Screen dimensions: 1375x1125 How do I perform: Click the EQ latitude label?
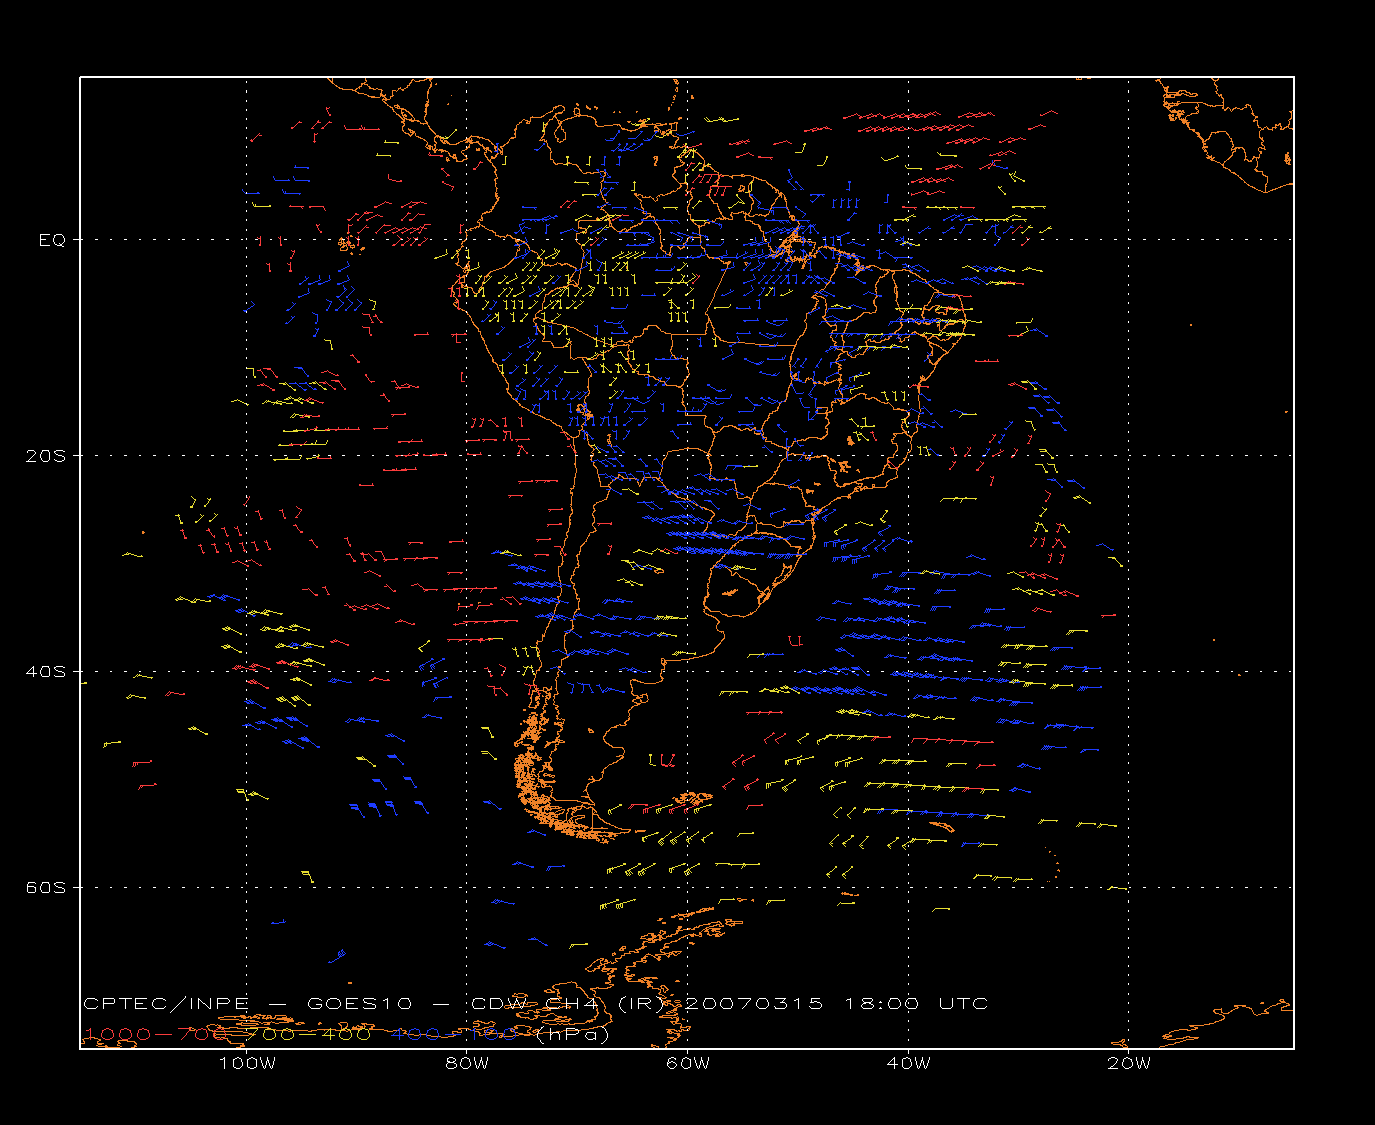point(52,240)
